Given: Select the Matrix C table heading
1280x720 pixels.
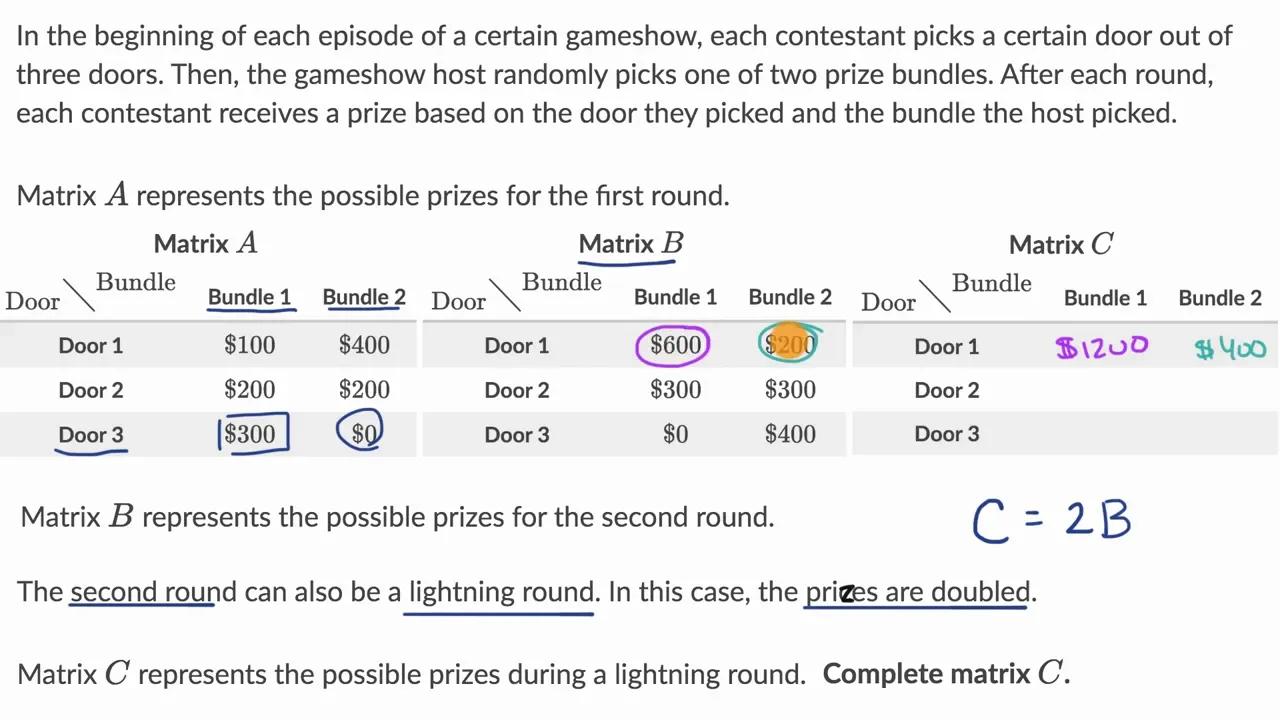Looking at the screenshot, I should tap(1061, 244).
